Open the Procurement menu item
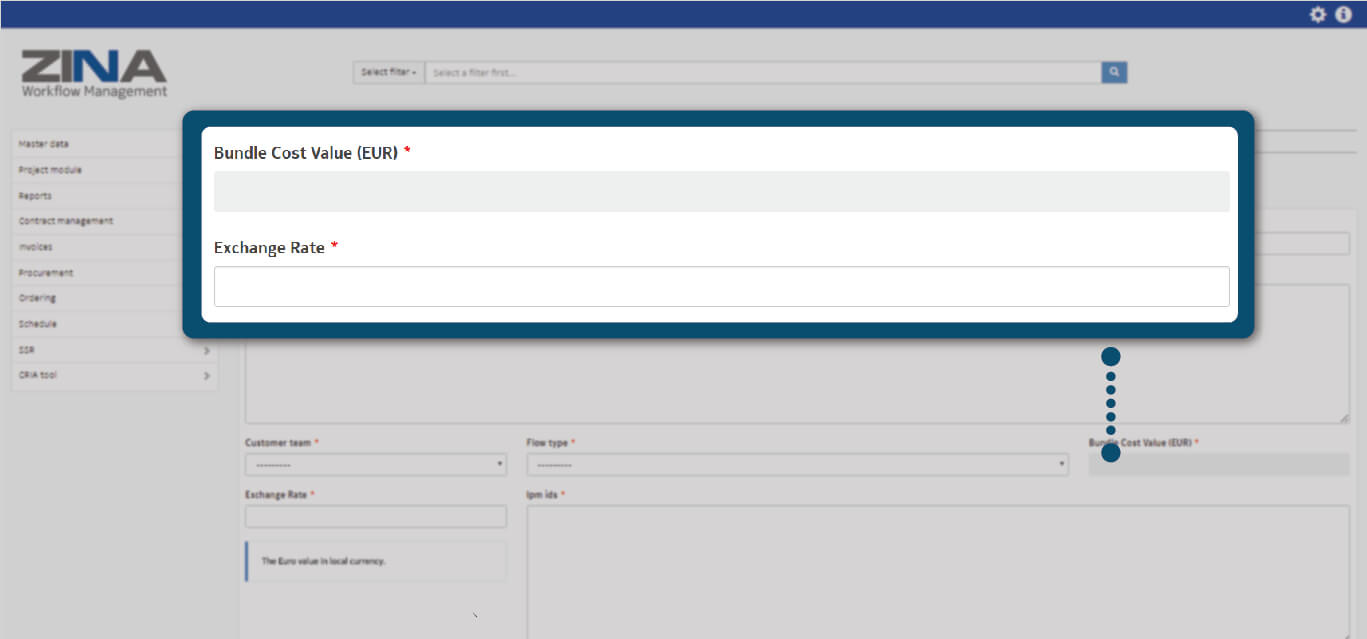This screenshot has width=1367, height=639. 46,273
